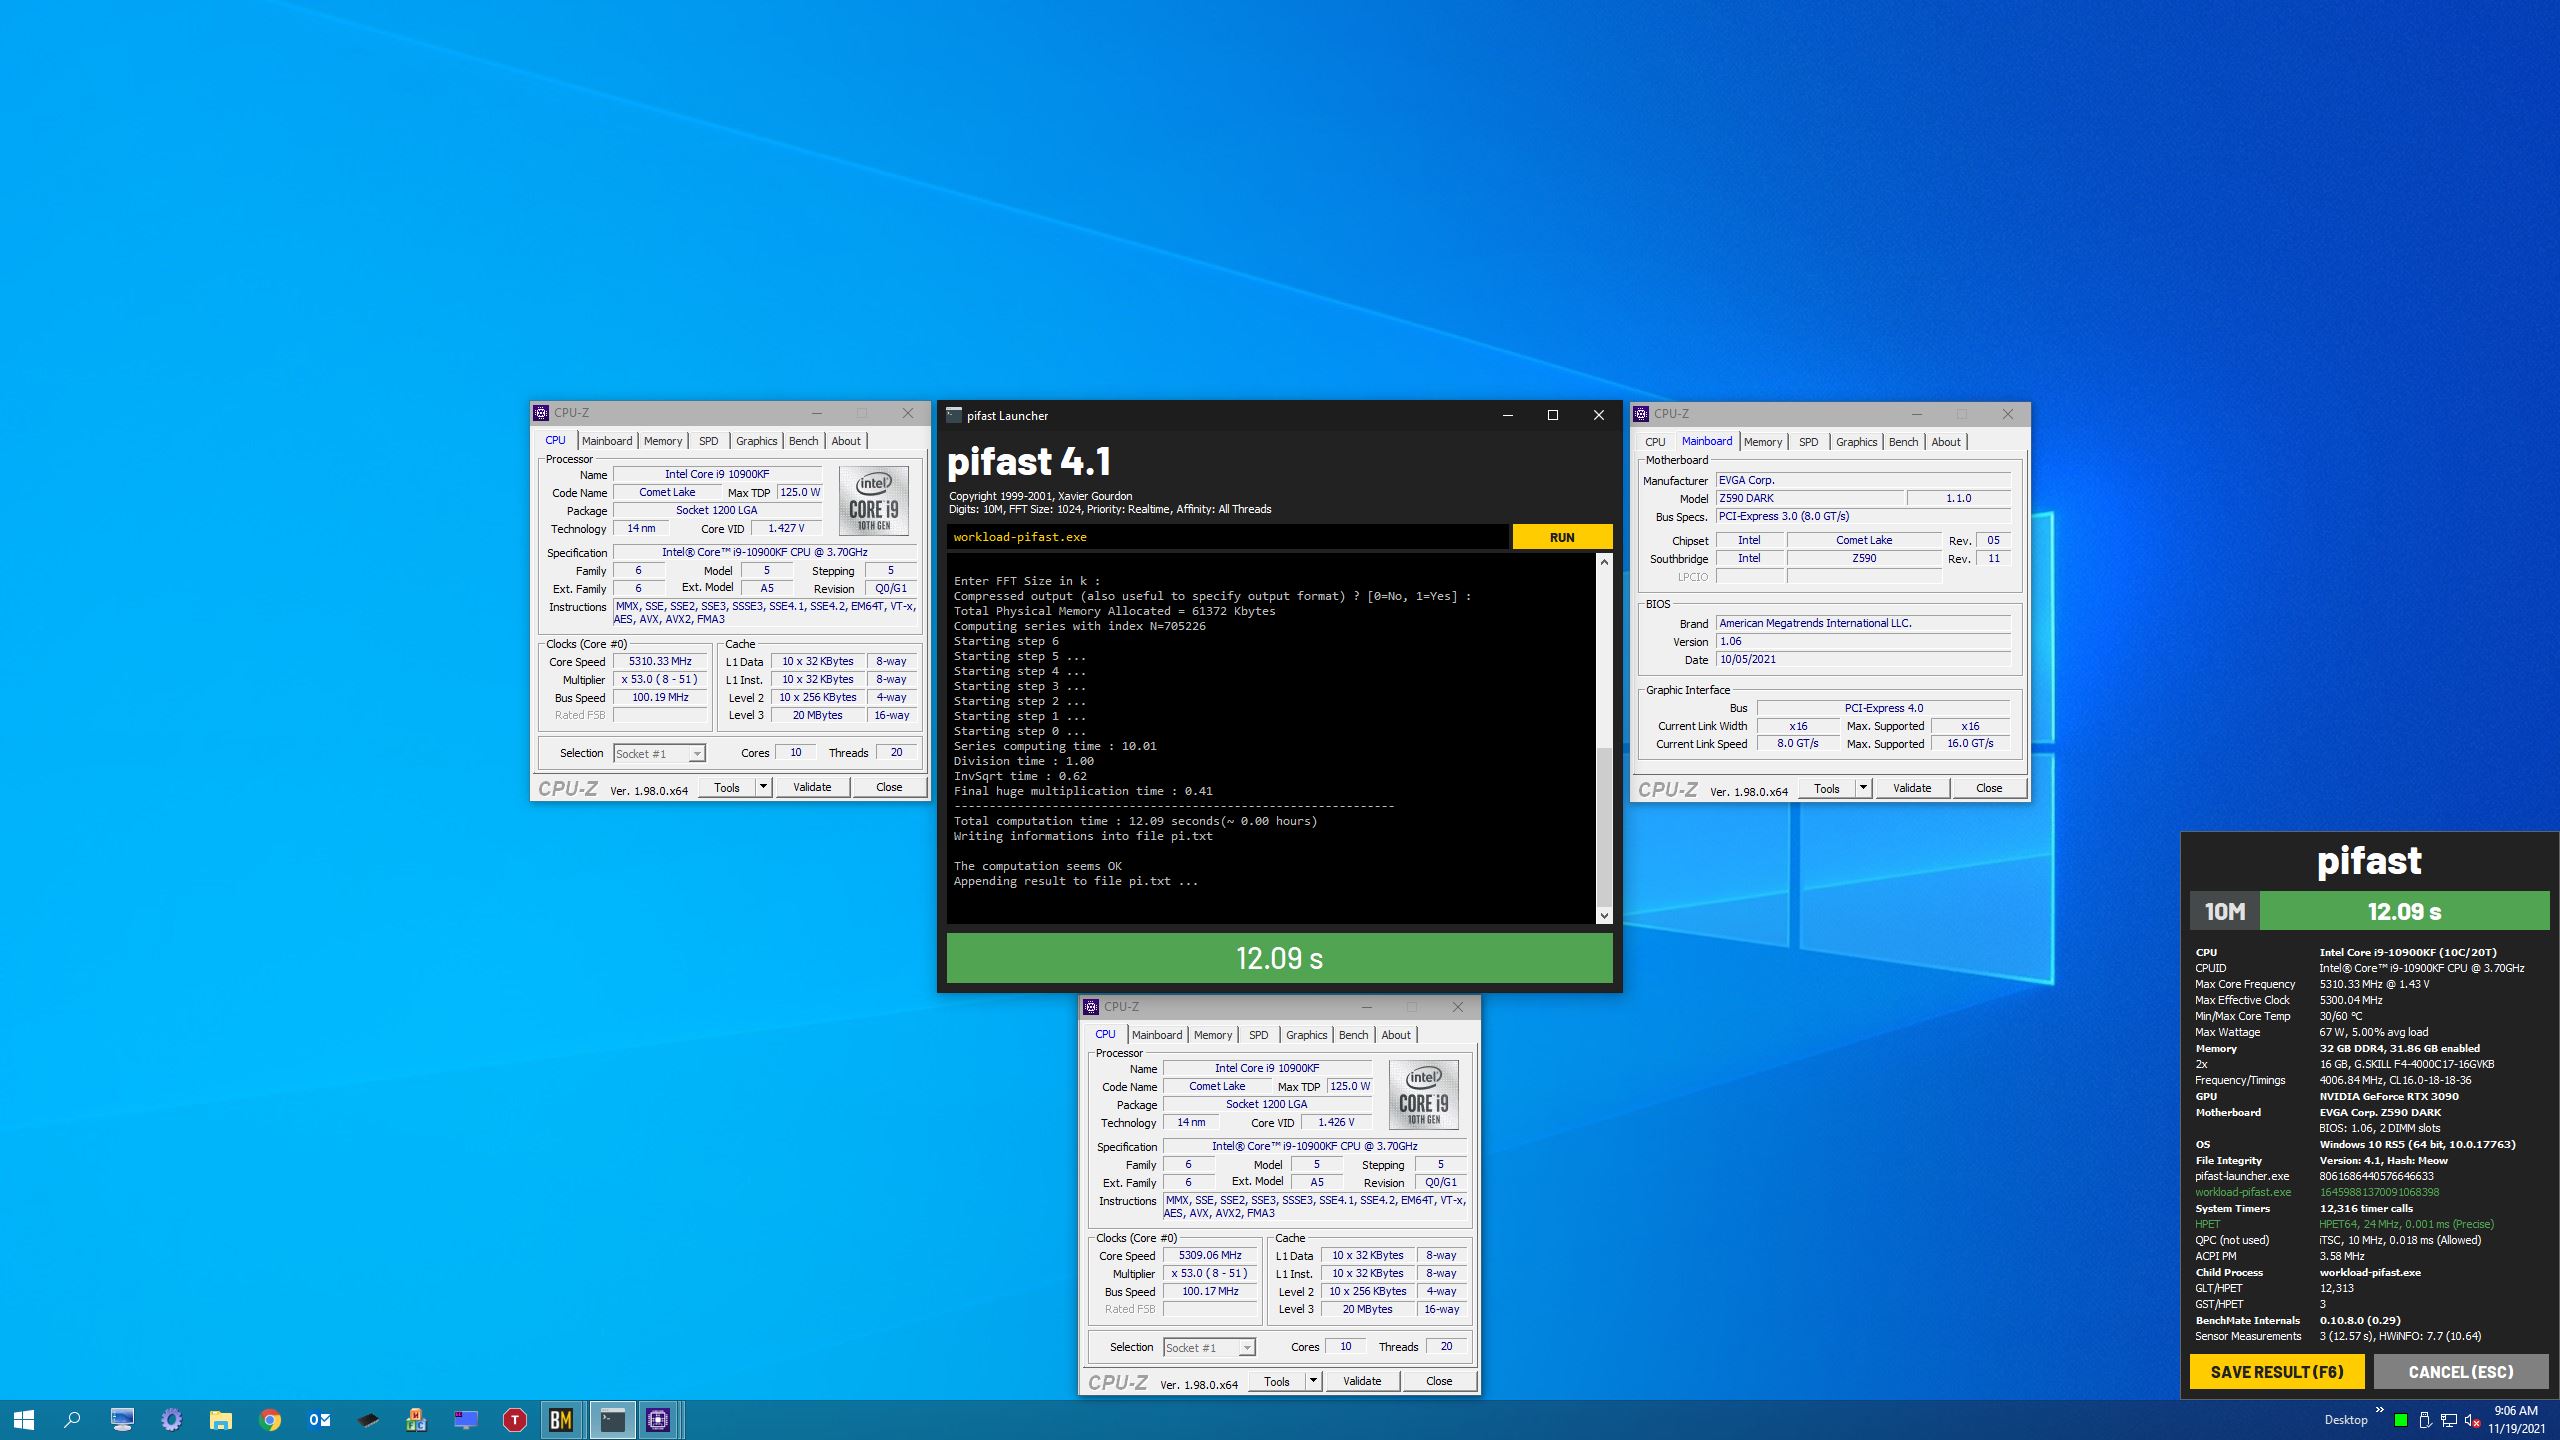2560x1440 pixels.
Task: Switch to Memory tab in 5310.33 MHz CPU-Z window
Action: [x=662, y=441]
